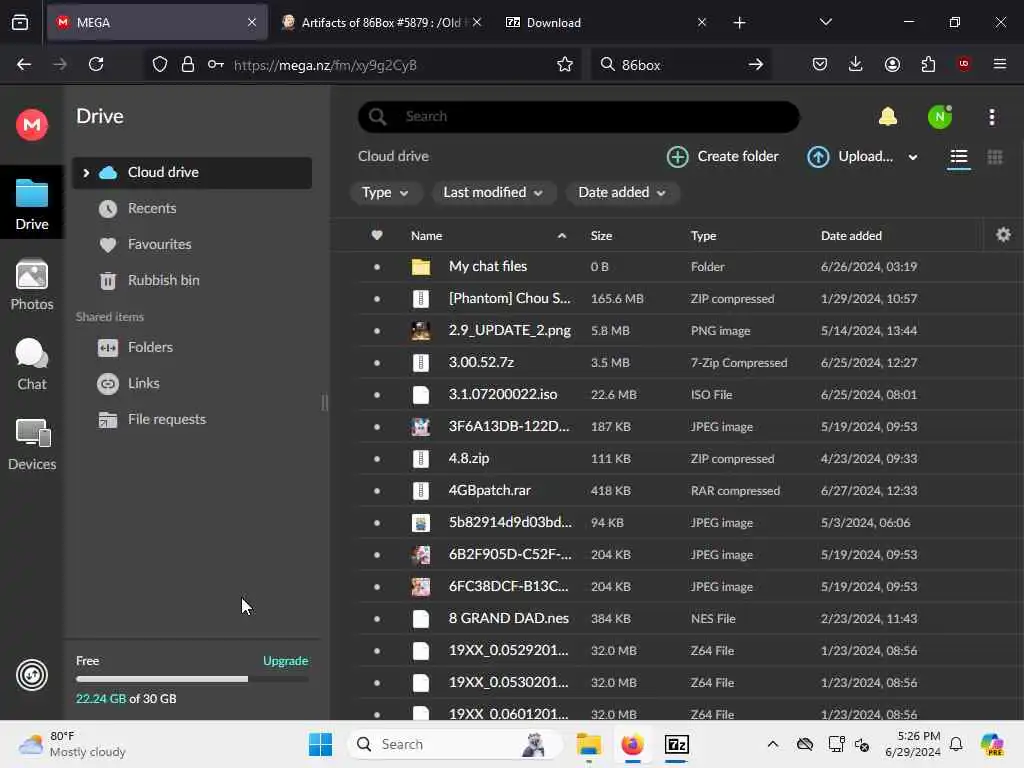Switch to the Download browser tab
Image resolution: width=1024 pixels, height=768 pixels.
coord(604,22)
